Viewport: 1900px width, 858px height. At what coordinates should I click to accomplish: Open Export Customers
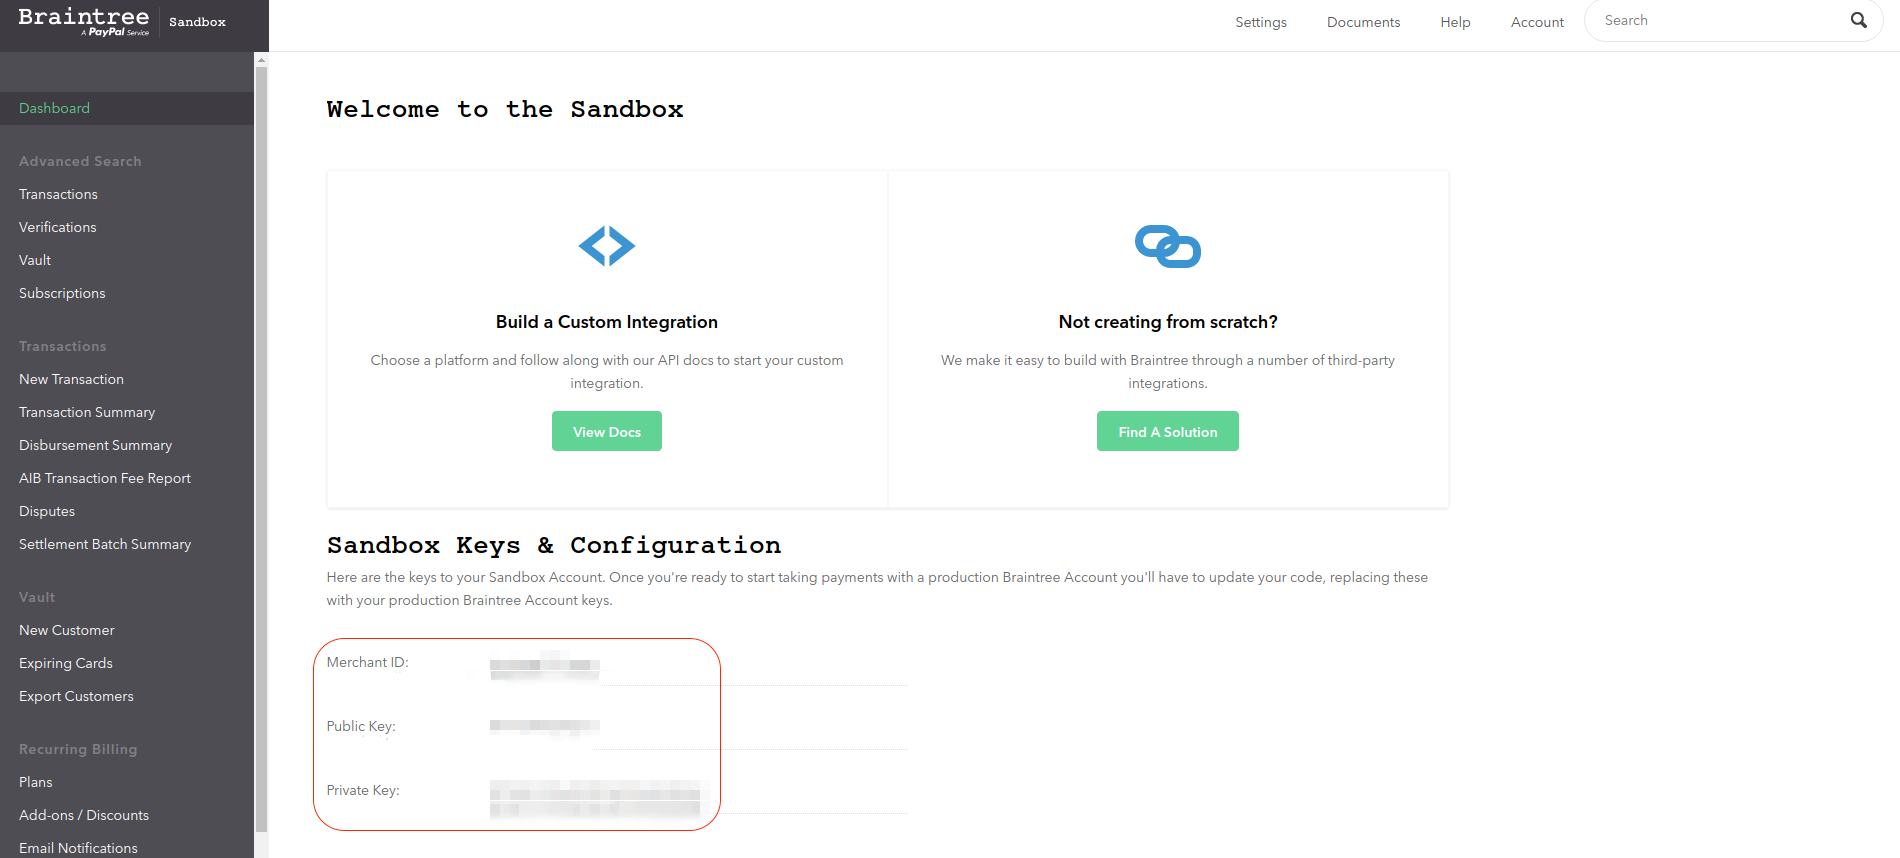pyautogui.click(x=76, y=696)
